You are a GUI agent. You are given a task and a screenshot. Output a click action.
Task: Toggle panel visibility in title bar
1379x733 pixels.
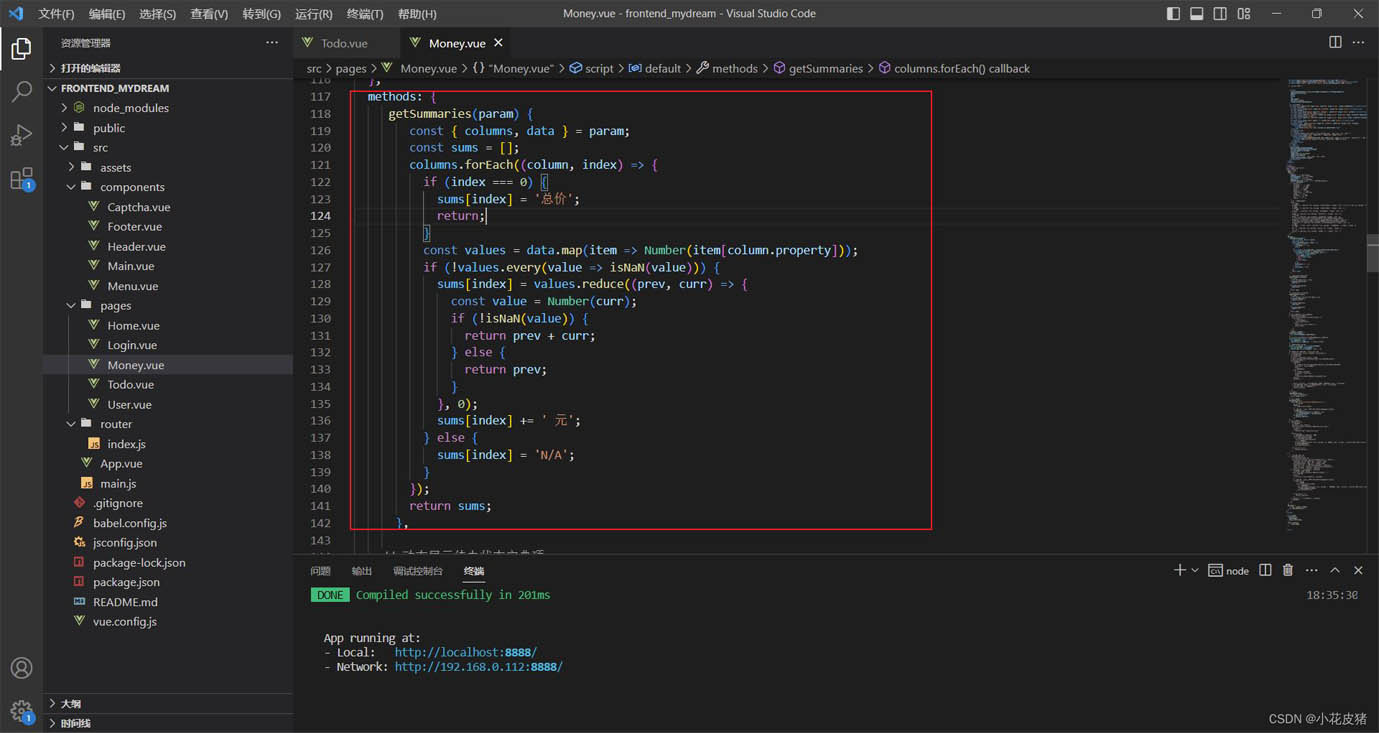coord(1197,14)
